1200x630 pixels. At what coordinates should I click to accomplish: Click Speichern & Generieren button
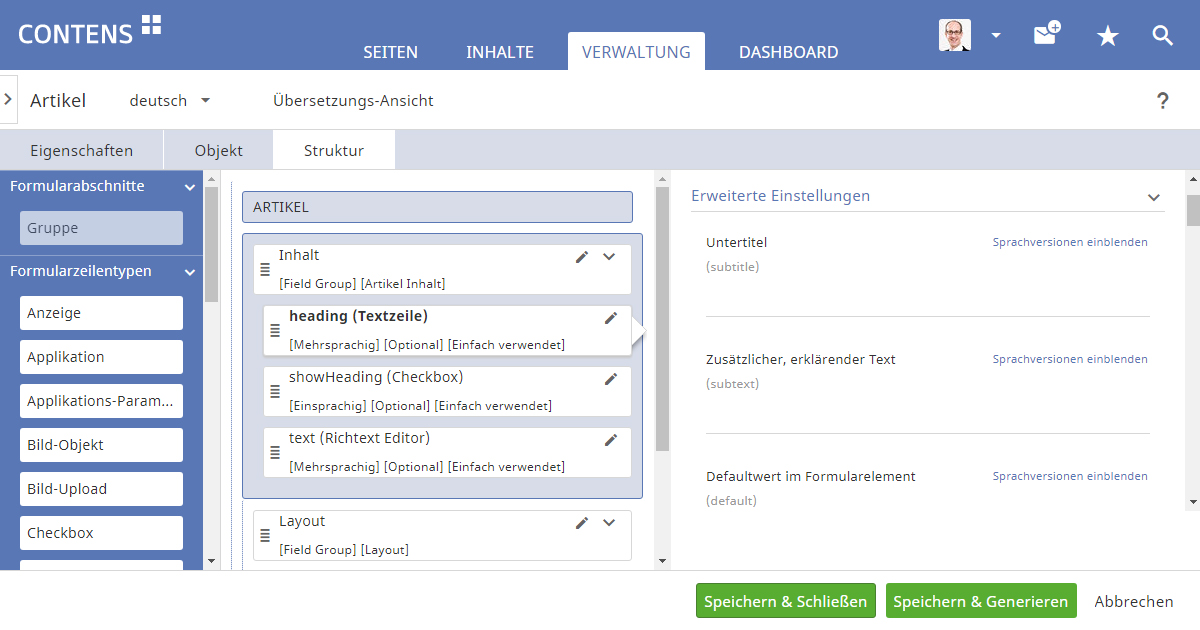981,601
